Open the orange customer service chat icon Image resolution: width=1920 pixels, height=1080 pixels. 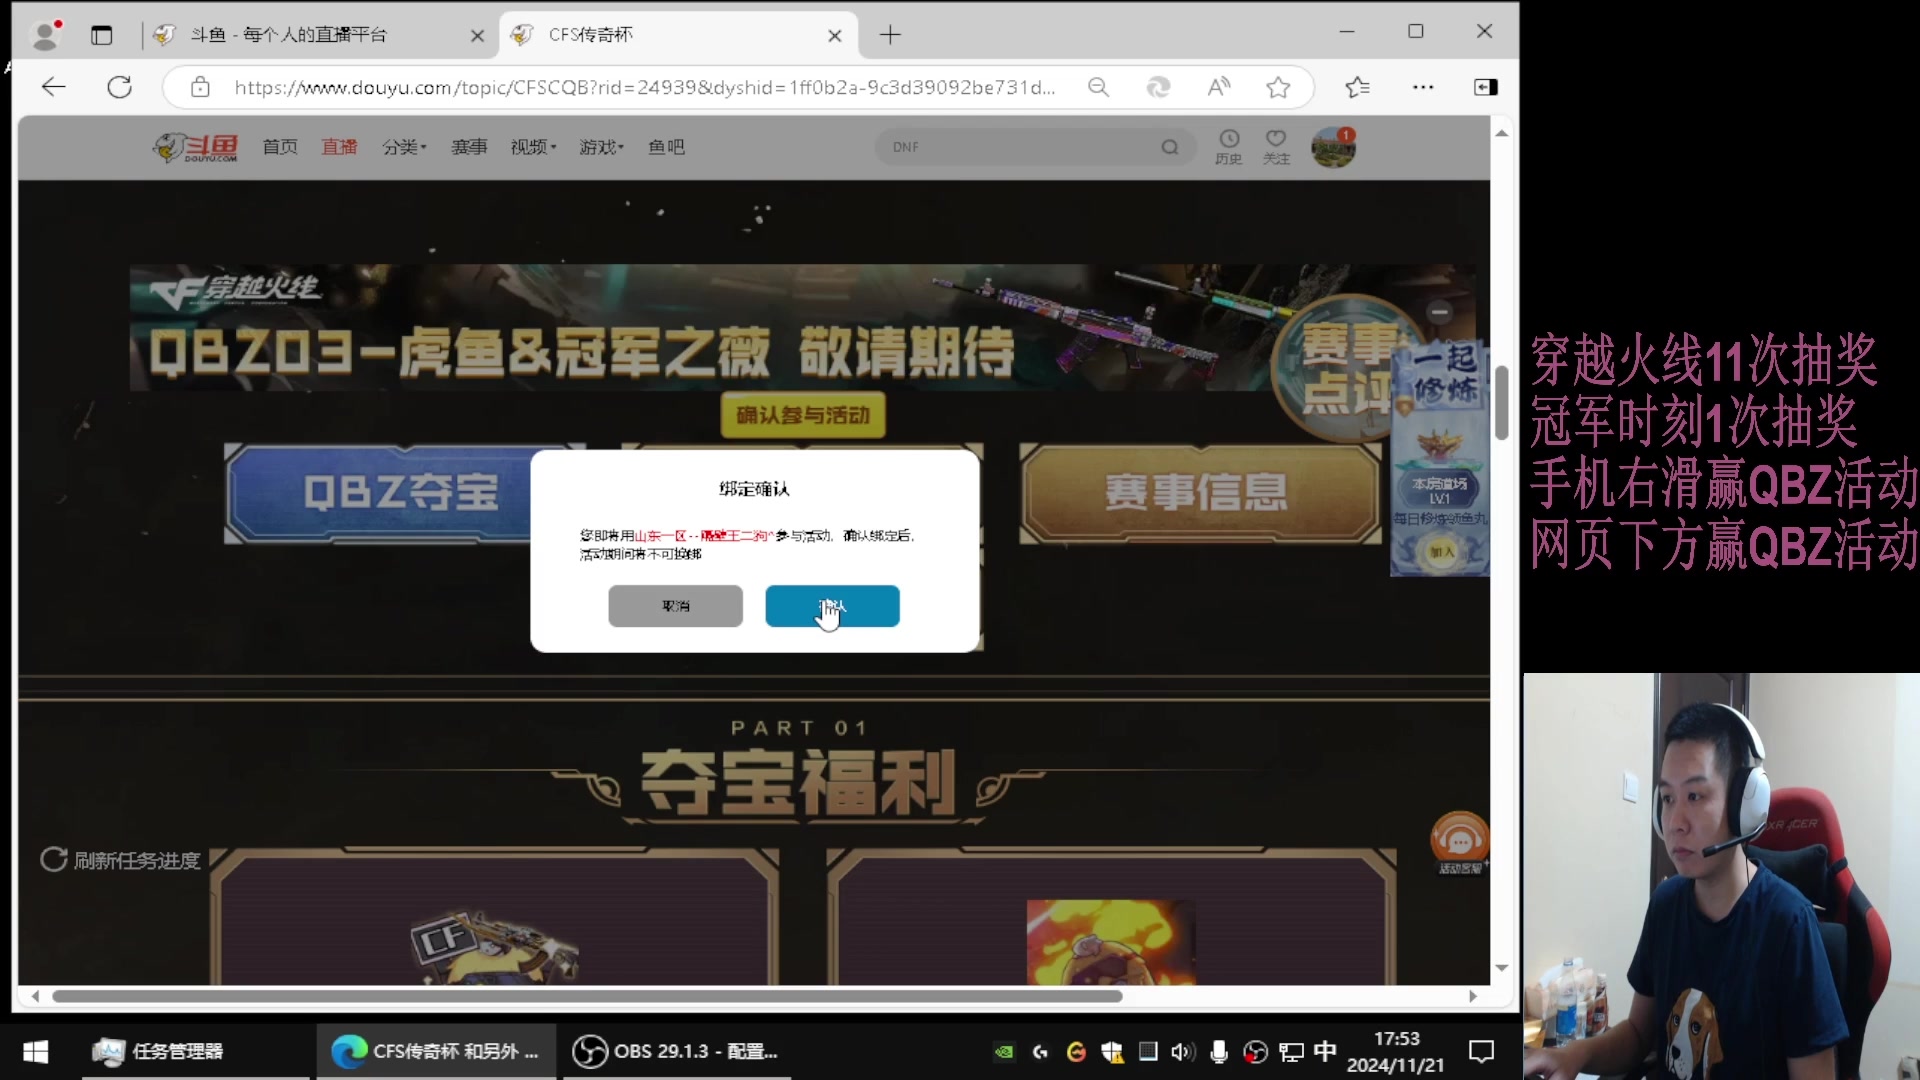[x=1460, y=842]
